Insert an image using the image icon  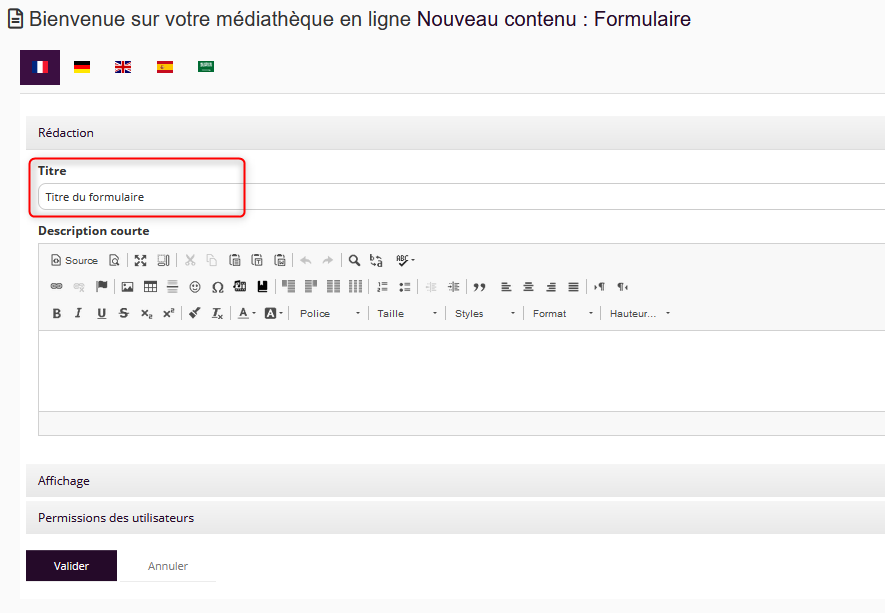pos(127,287)
